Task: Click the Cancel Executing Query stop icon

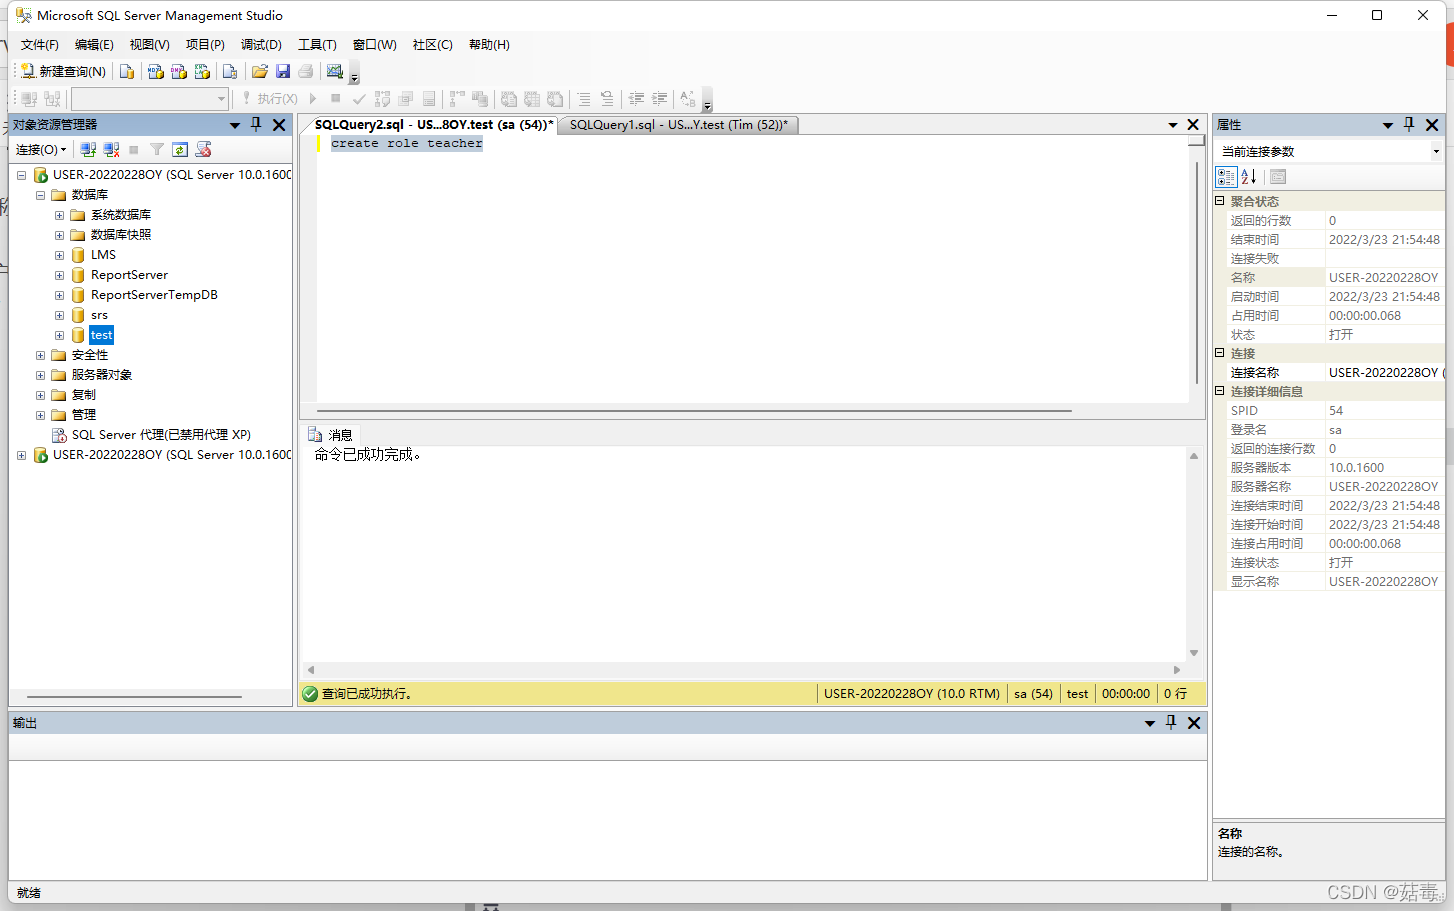Action: 336,99
